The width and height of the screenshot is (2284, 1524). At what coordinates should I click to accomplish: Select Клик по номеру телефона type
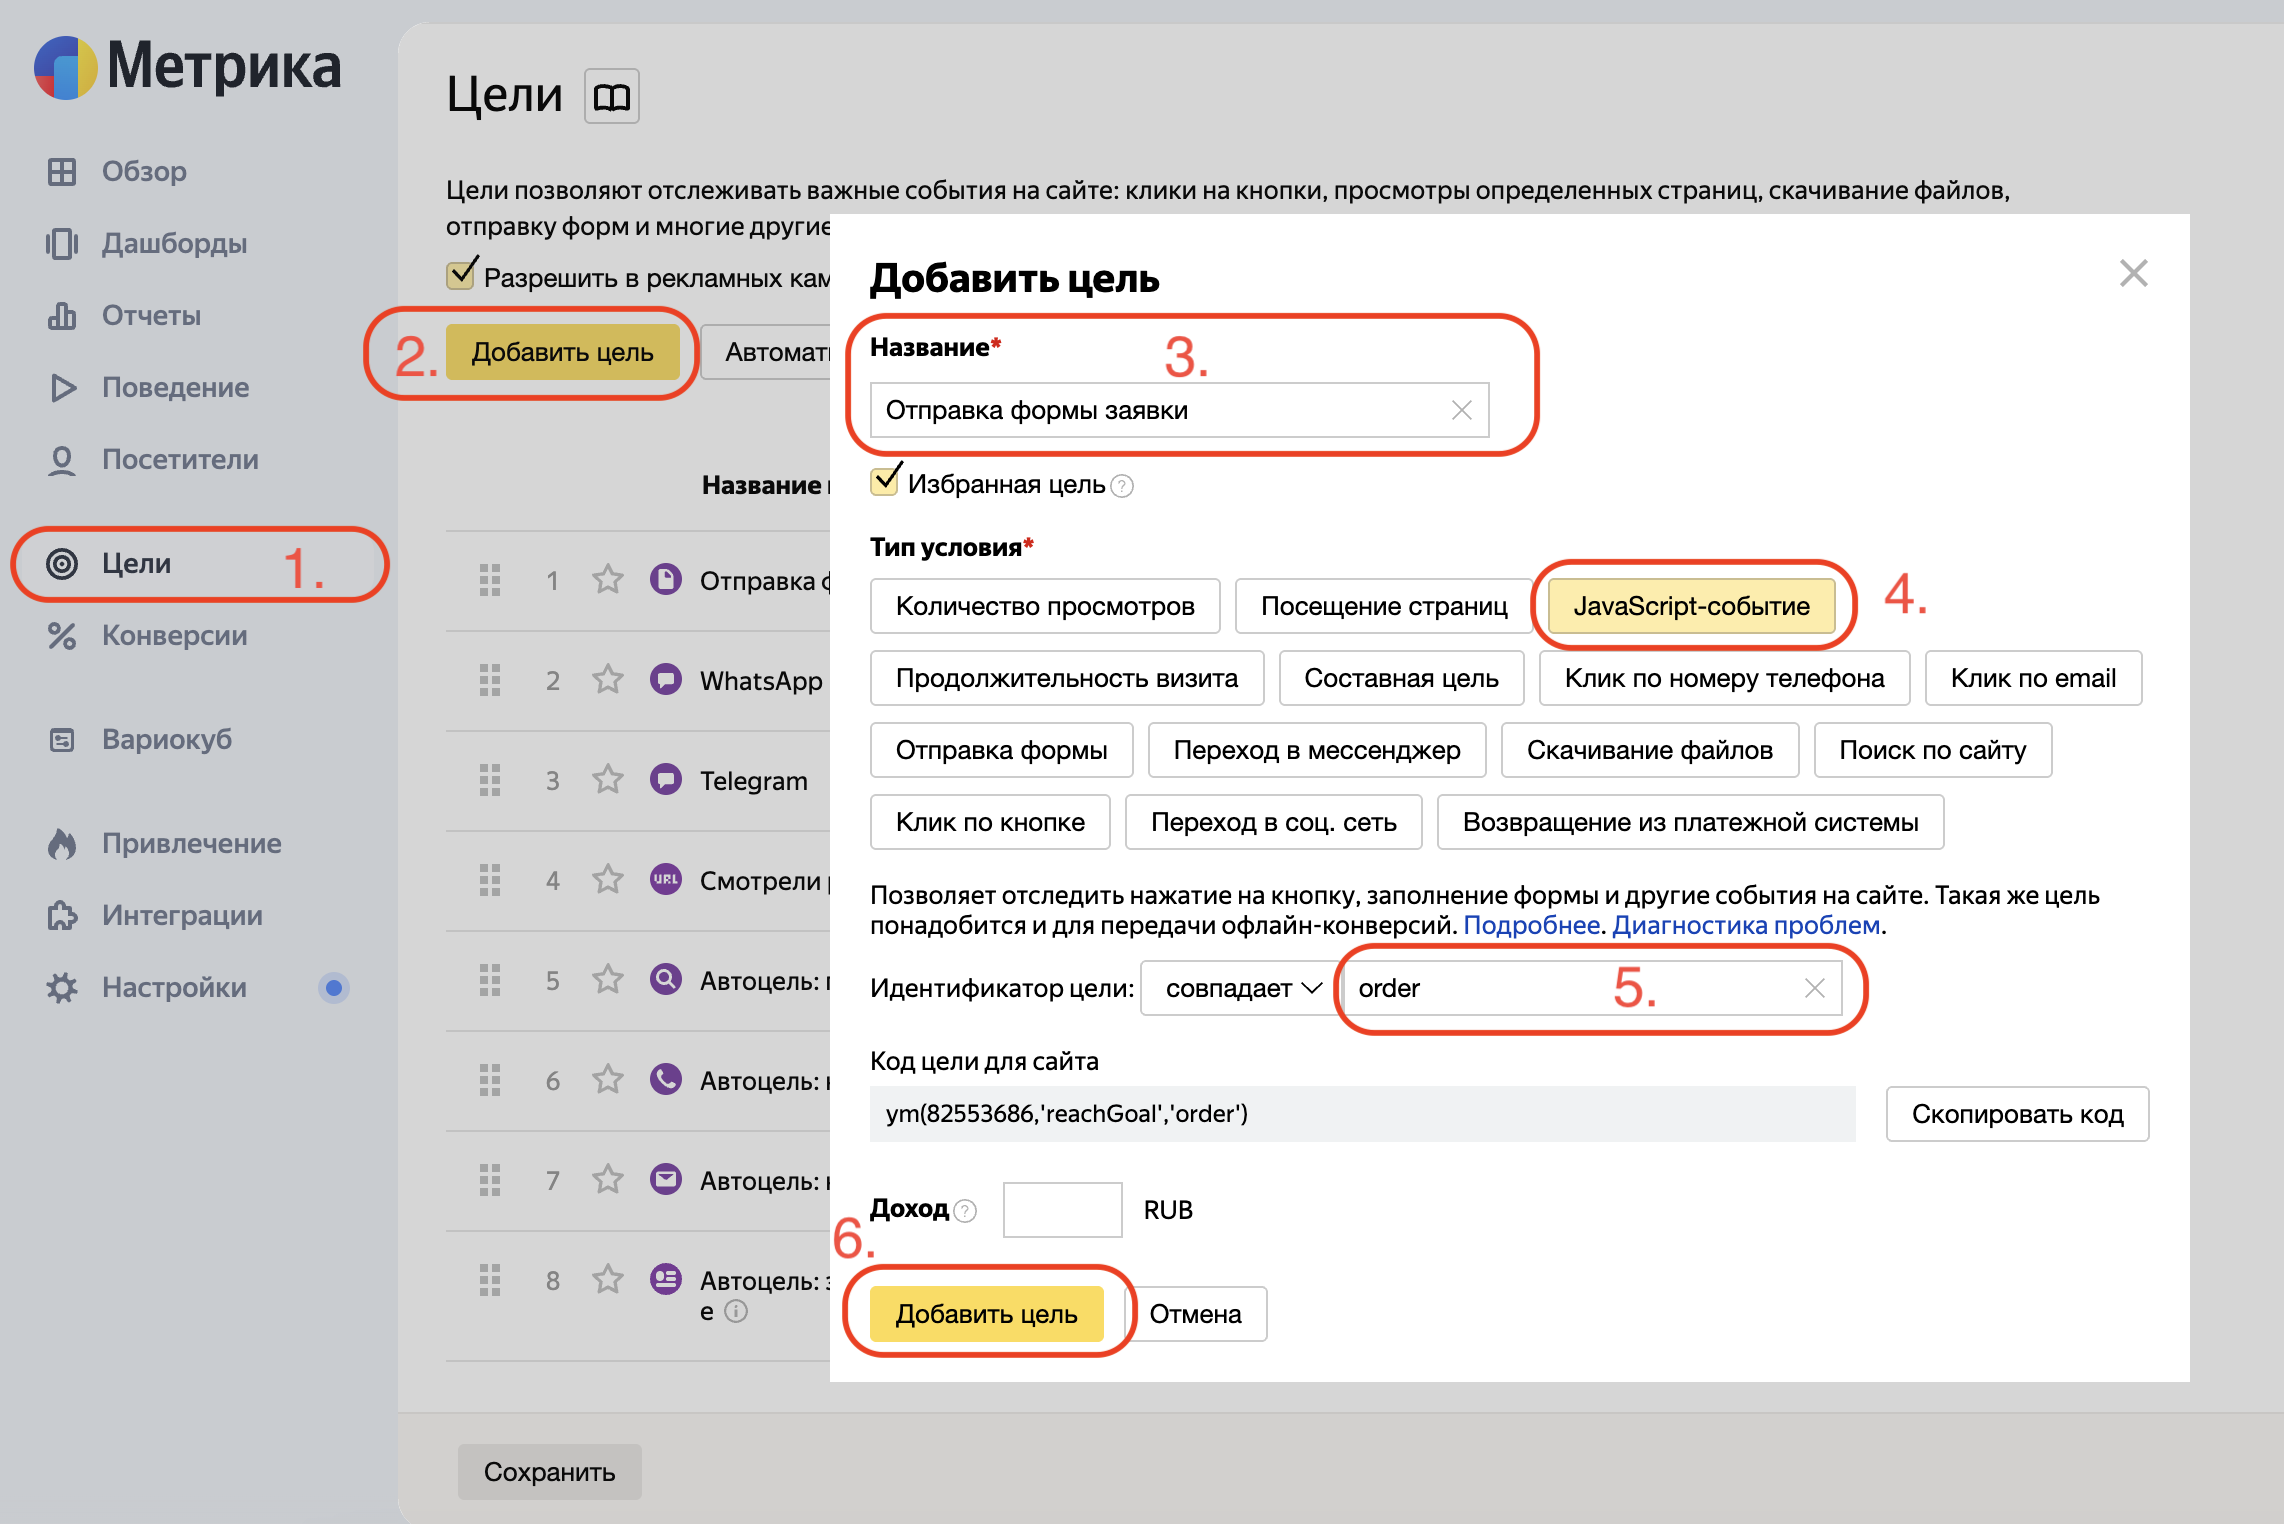1724,678
